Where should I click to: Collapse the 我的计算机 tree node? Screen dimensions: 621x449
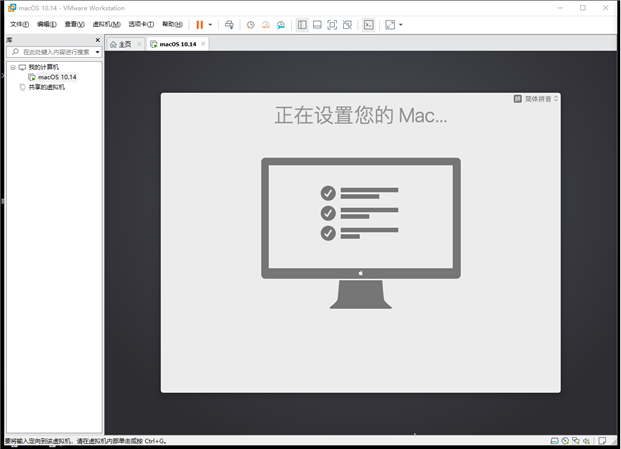[x=13, y=67]
